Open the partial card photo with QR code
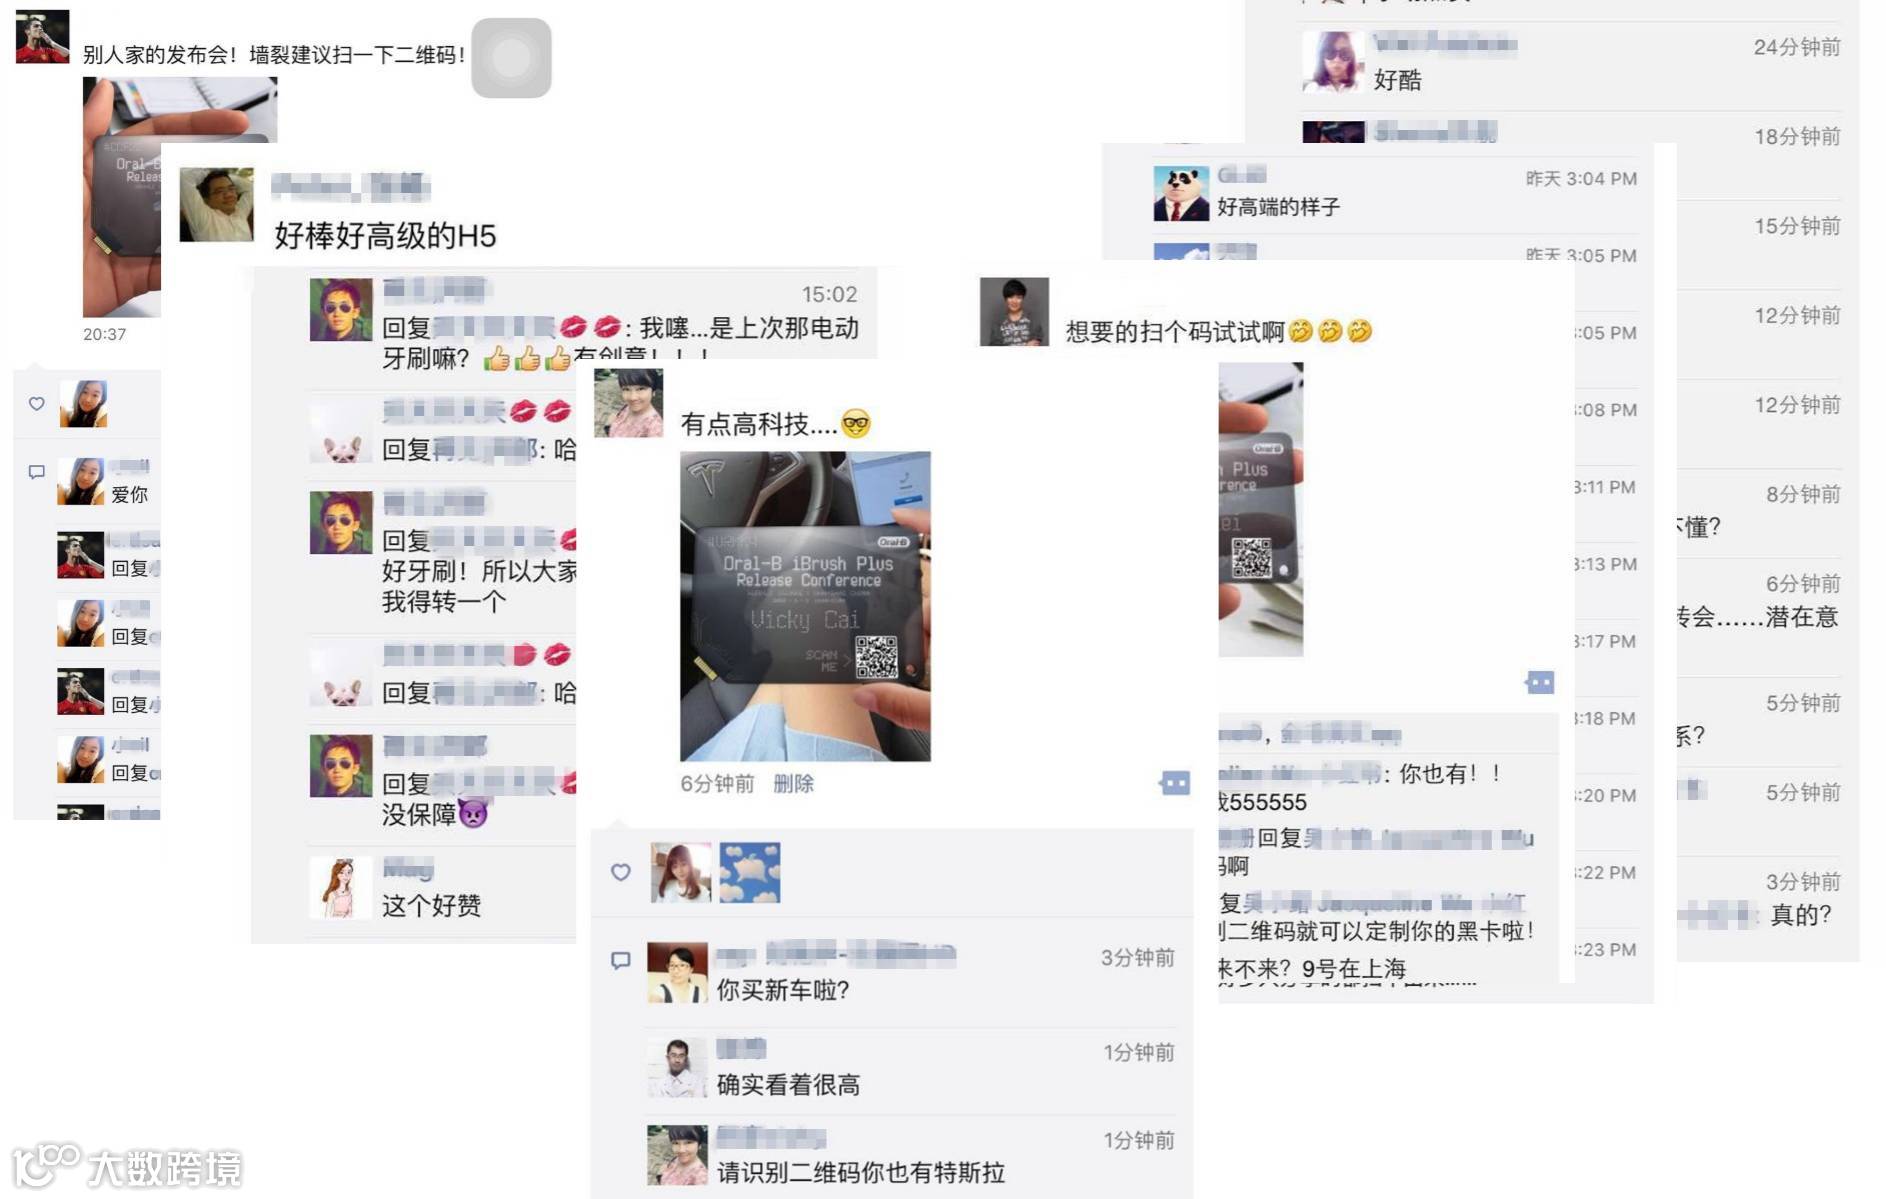1886x1199 pixels. click(1261, 509)
